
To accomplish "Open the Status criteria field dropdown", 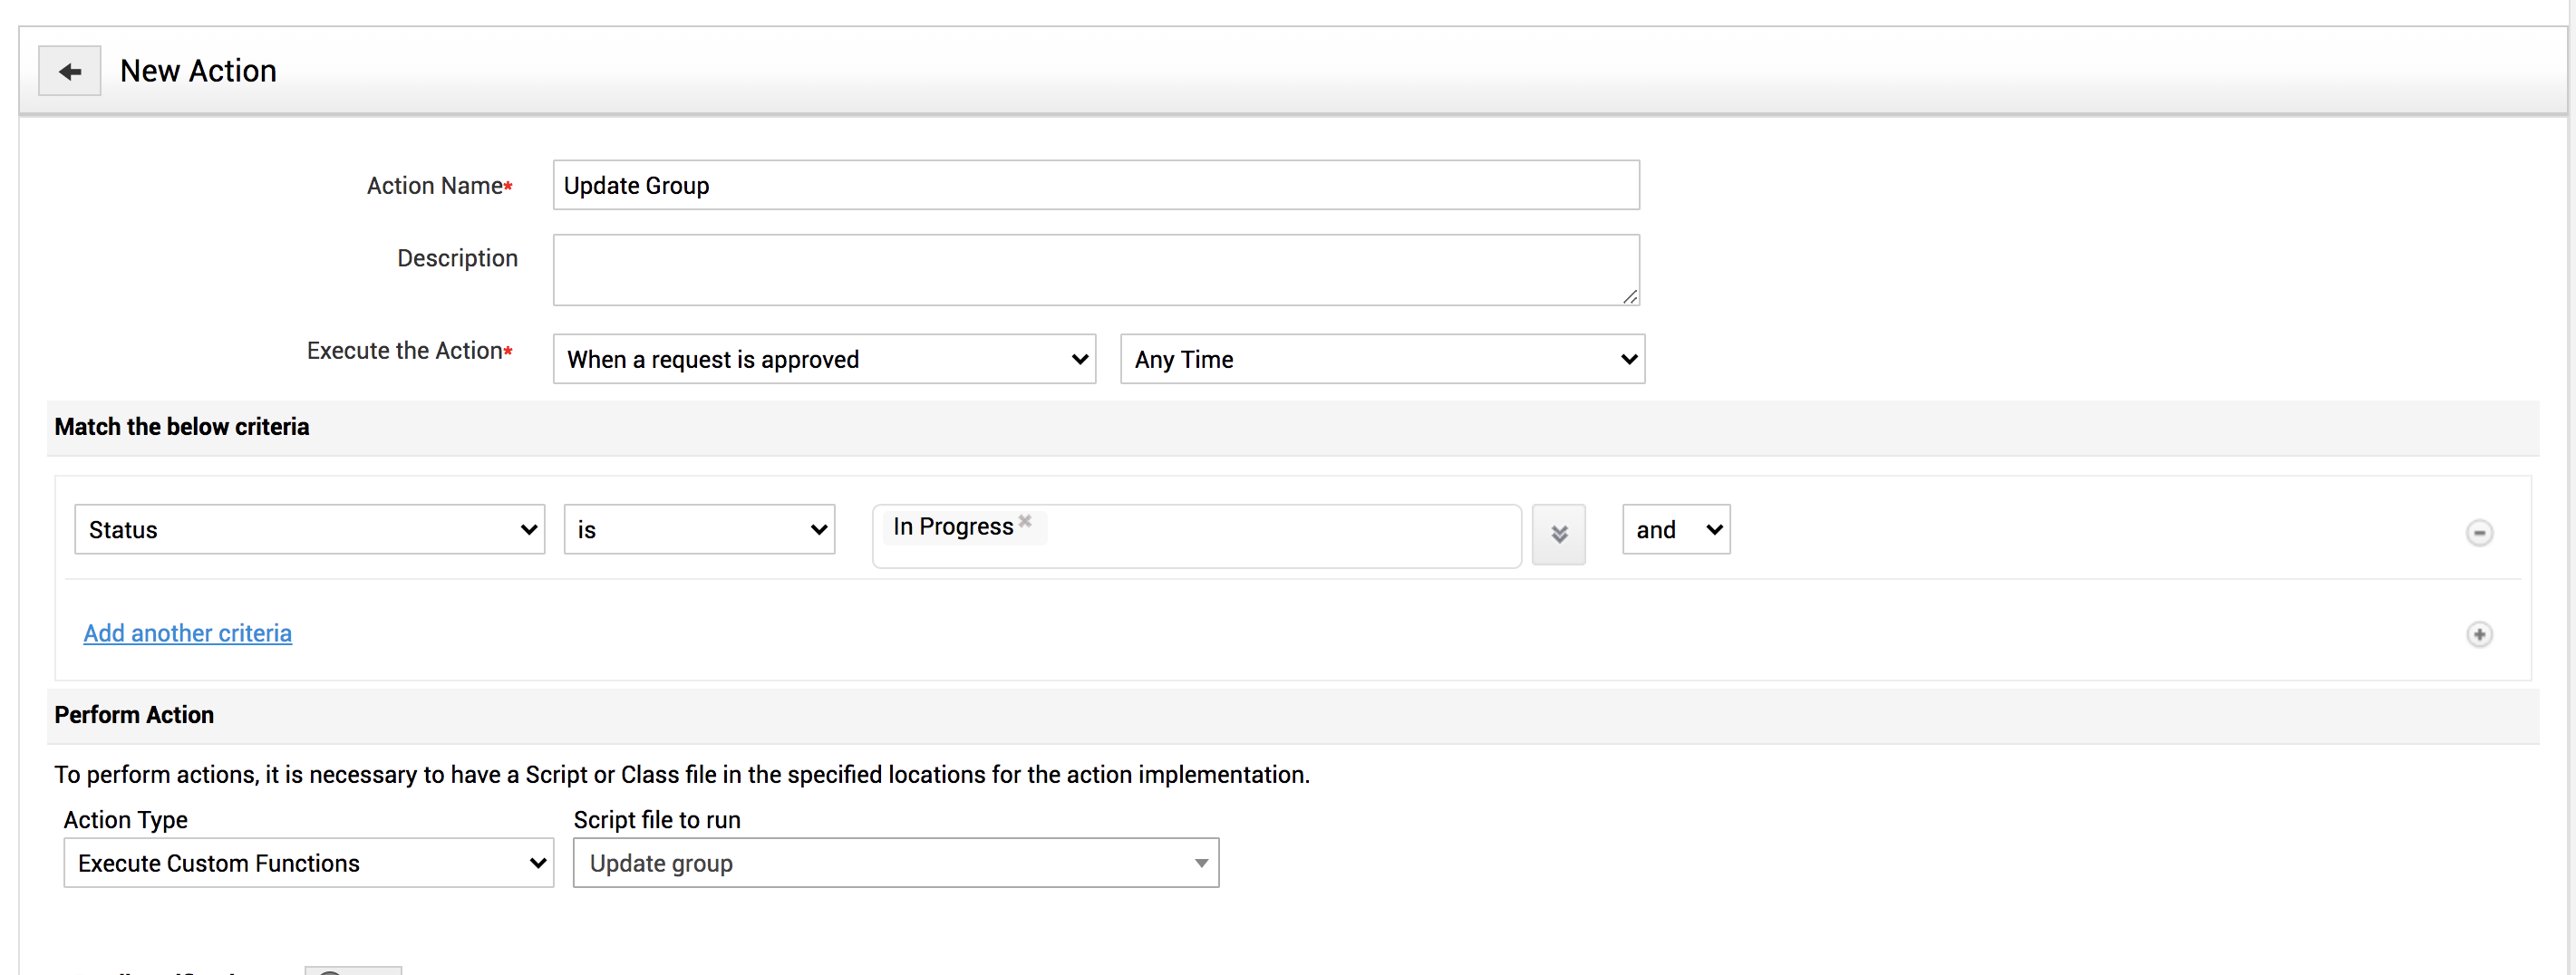I will pos(309,530).
